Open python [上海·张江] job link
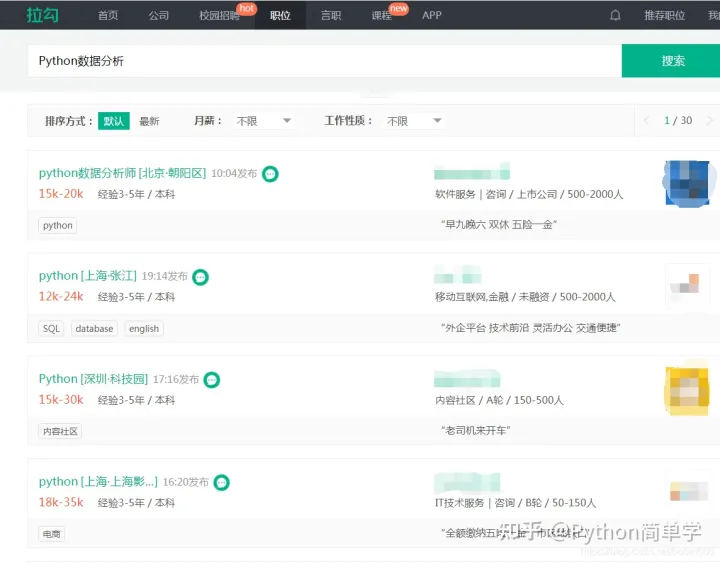Viewport: 720px width, 563px height. 88,276
